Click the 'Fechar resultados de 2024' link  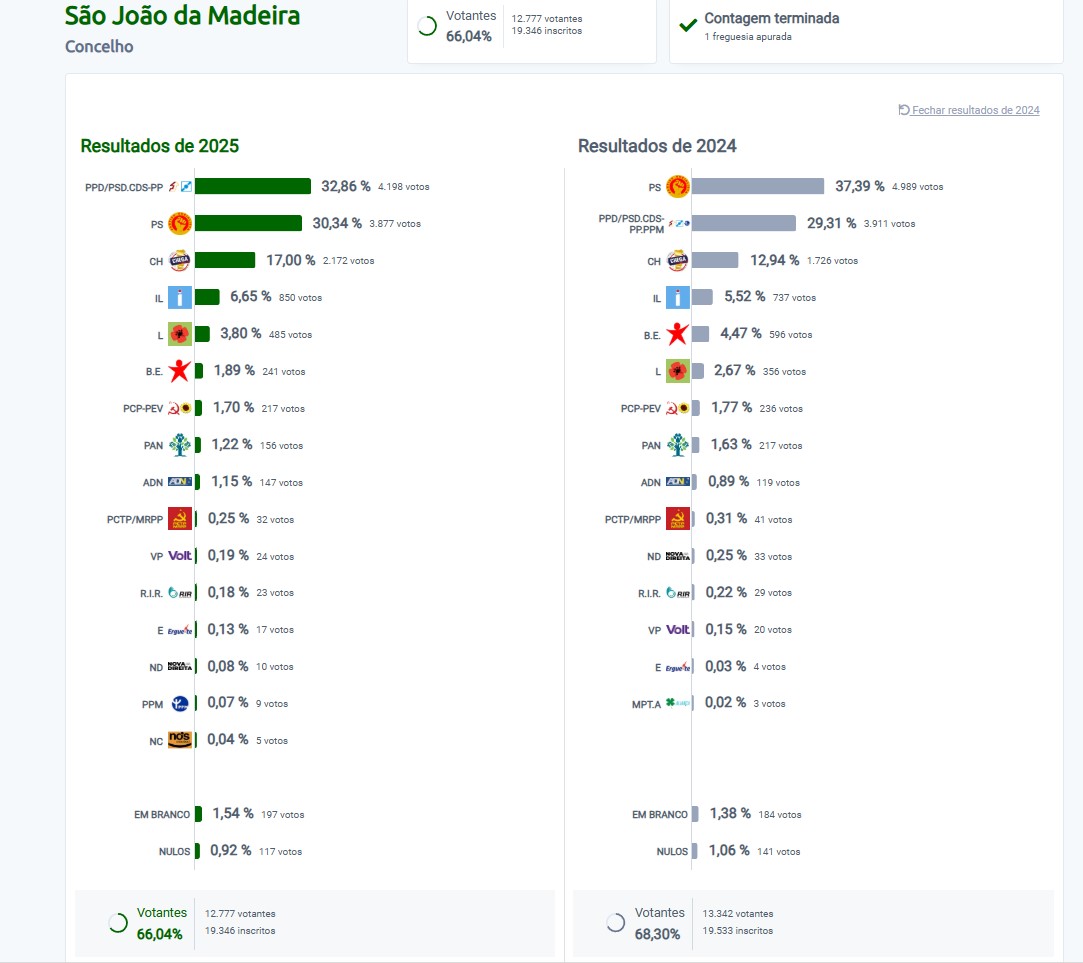[x=969, y=110]
